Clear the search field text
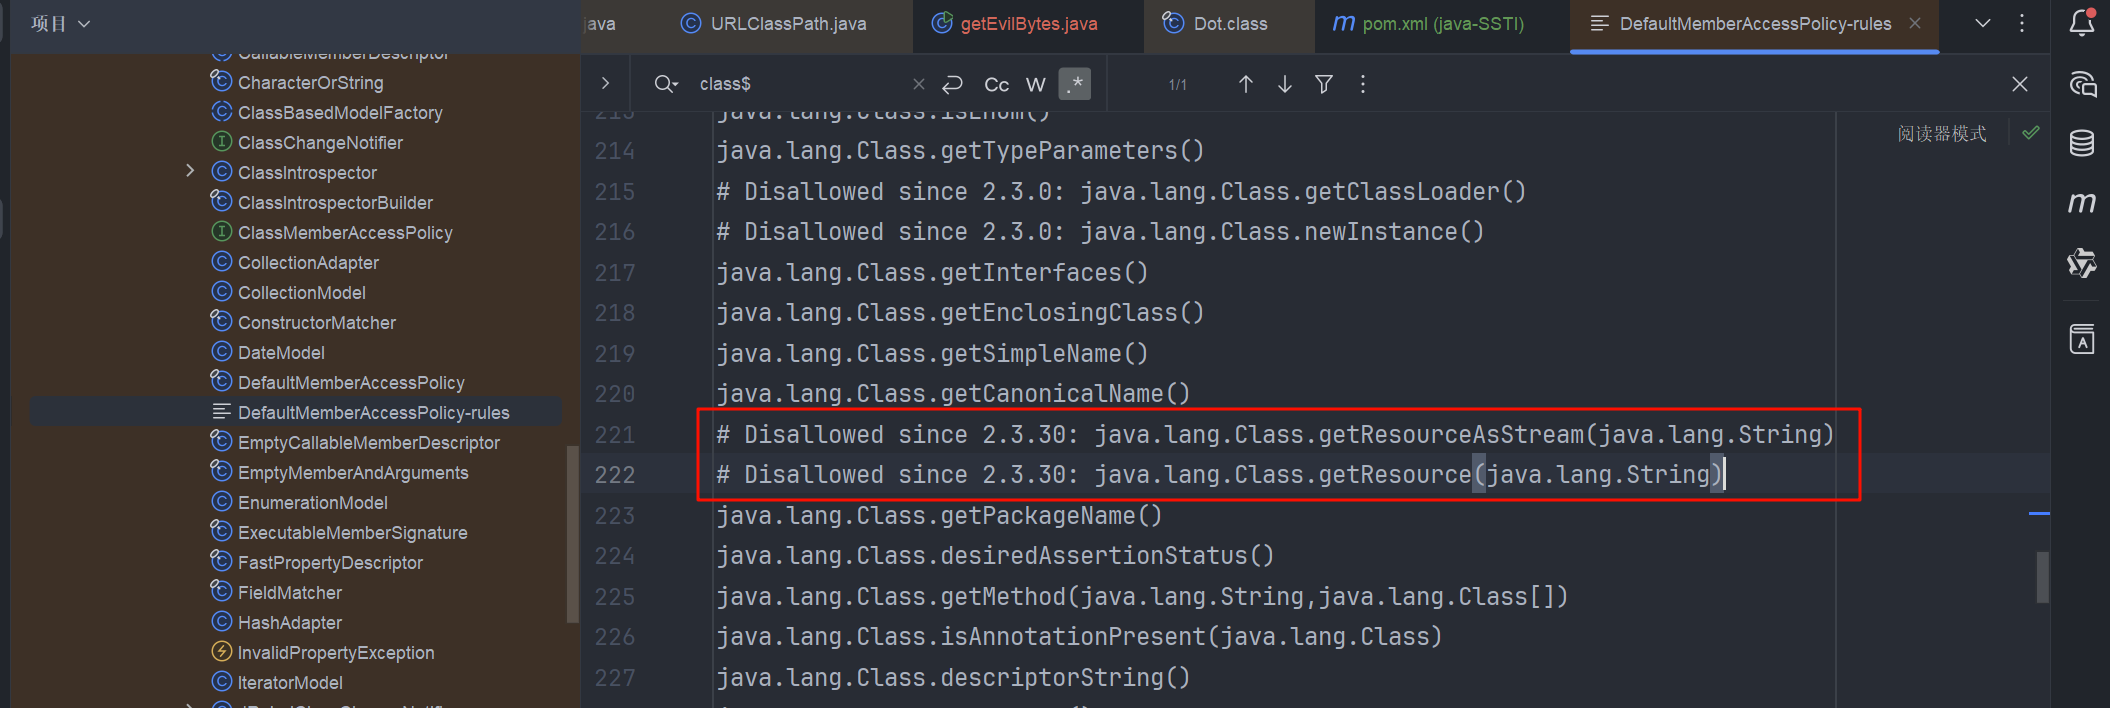This screenshot has height=708, width=2110. [918, 84]
